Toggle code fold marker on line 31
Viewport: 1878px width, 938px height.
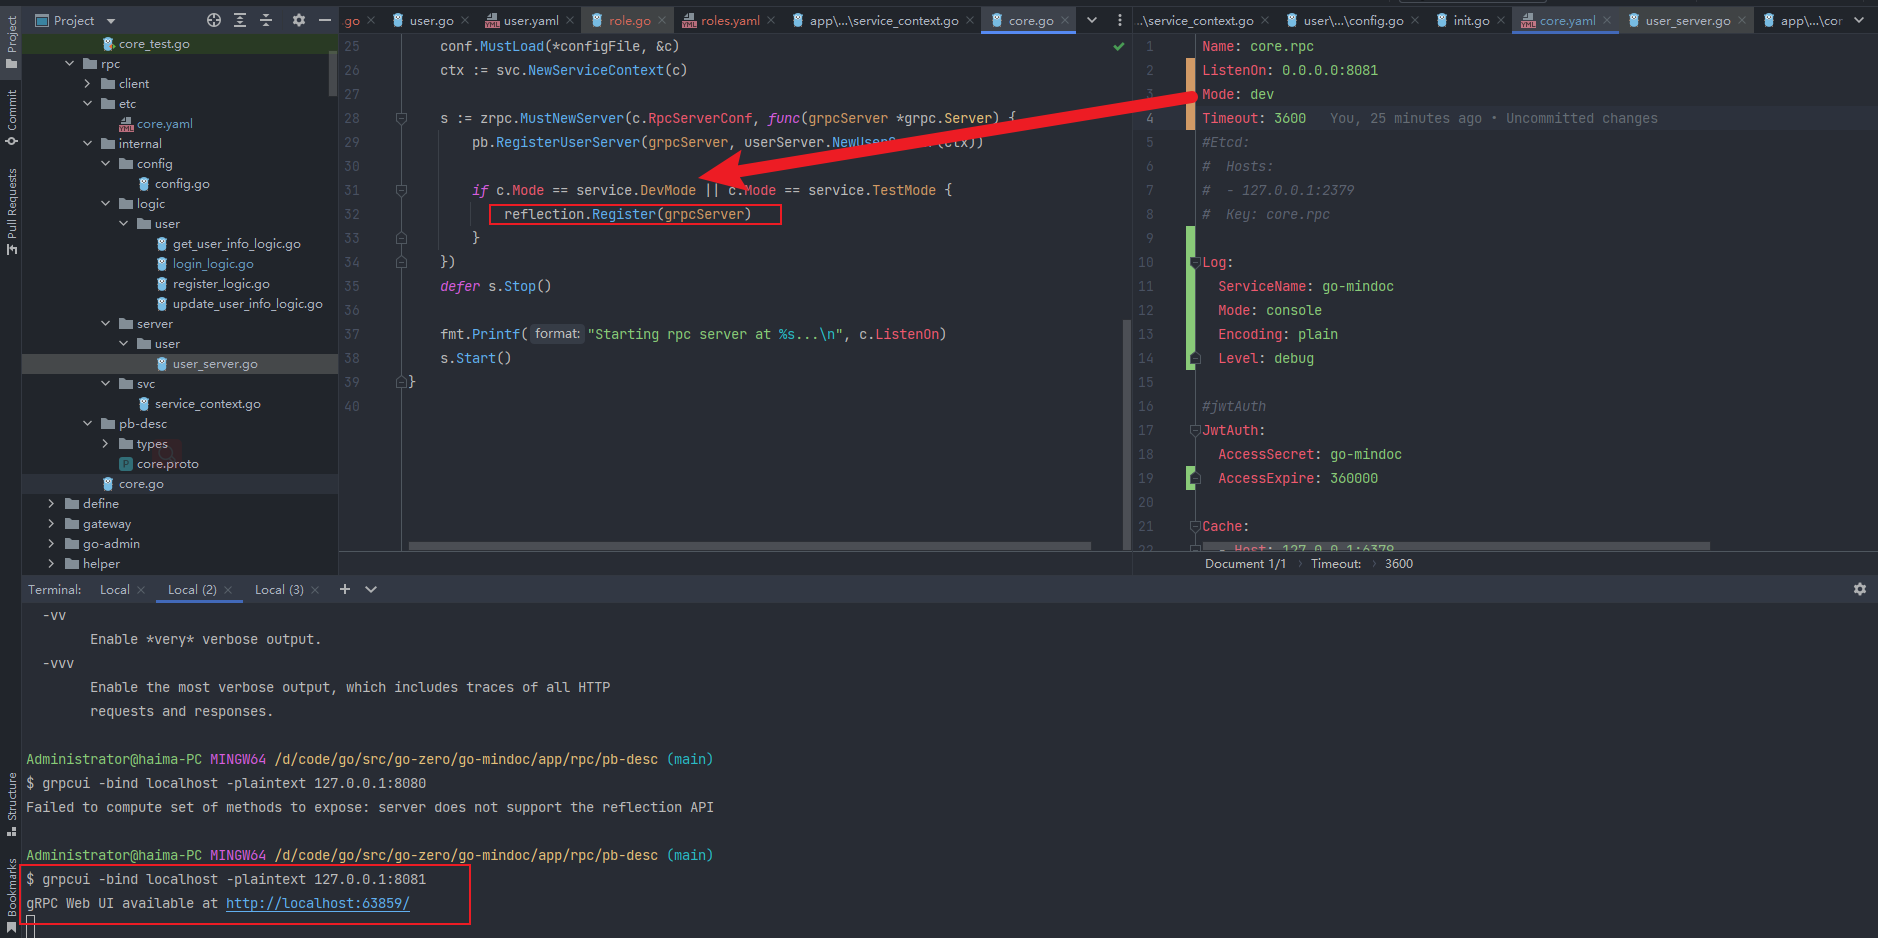point(401,190)
